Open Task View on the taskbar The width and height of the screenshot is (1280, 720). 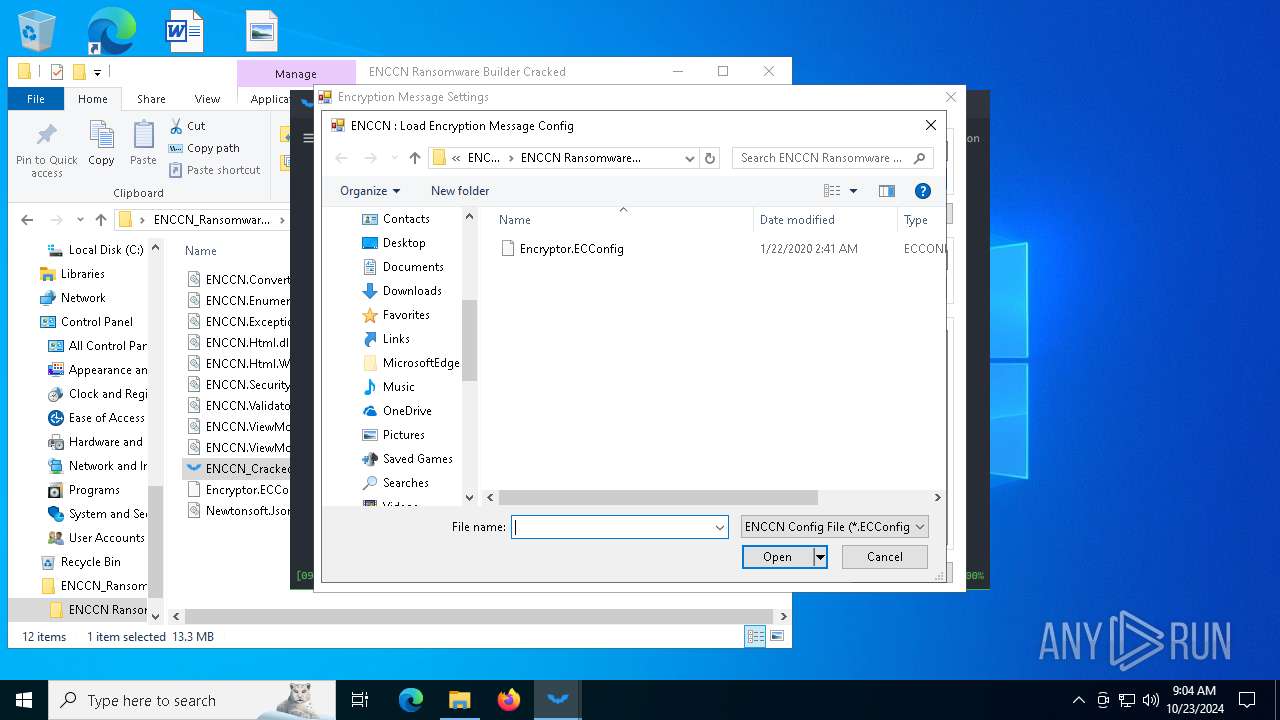(x=360, y=700)
